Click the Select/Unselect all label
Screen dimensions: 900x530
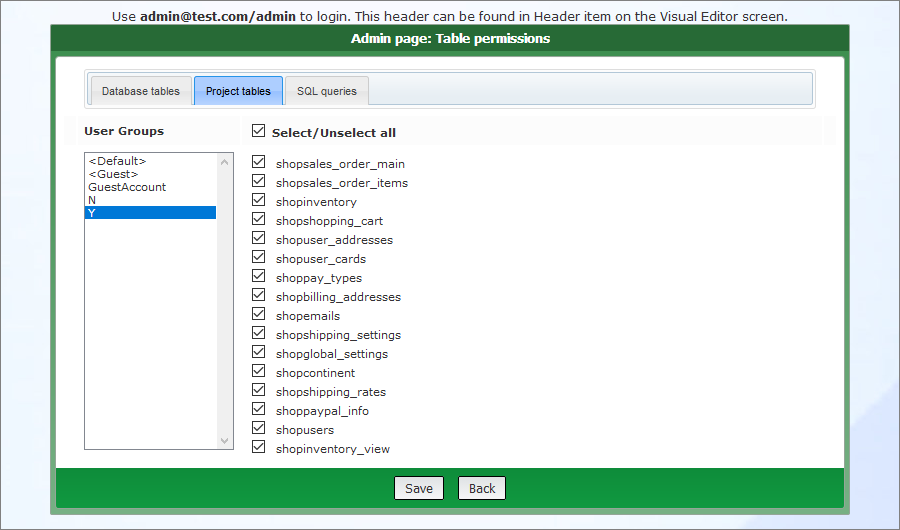334,133
